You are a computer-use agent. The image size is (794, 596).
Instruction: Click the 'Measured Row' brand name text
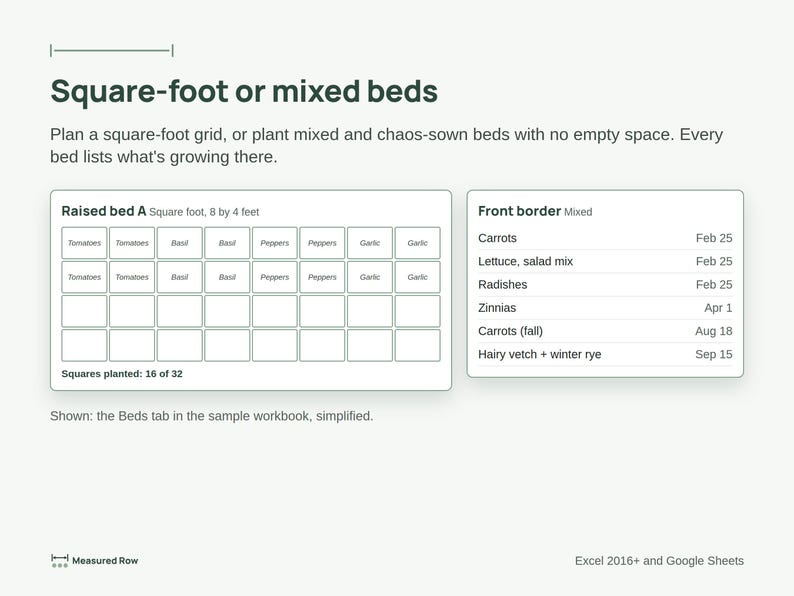pyautogui.click(x=105, y=561)
